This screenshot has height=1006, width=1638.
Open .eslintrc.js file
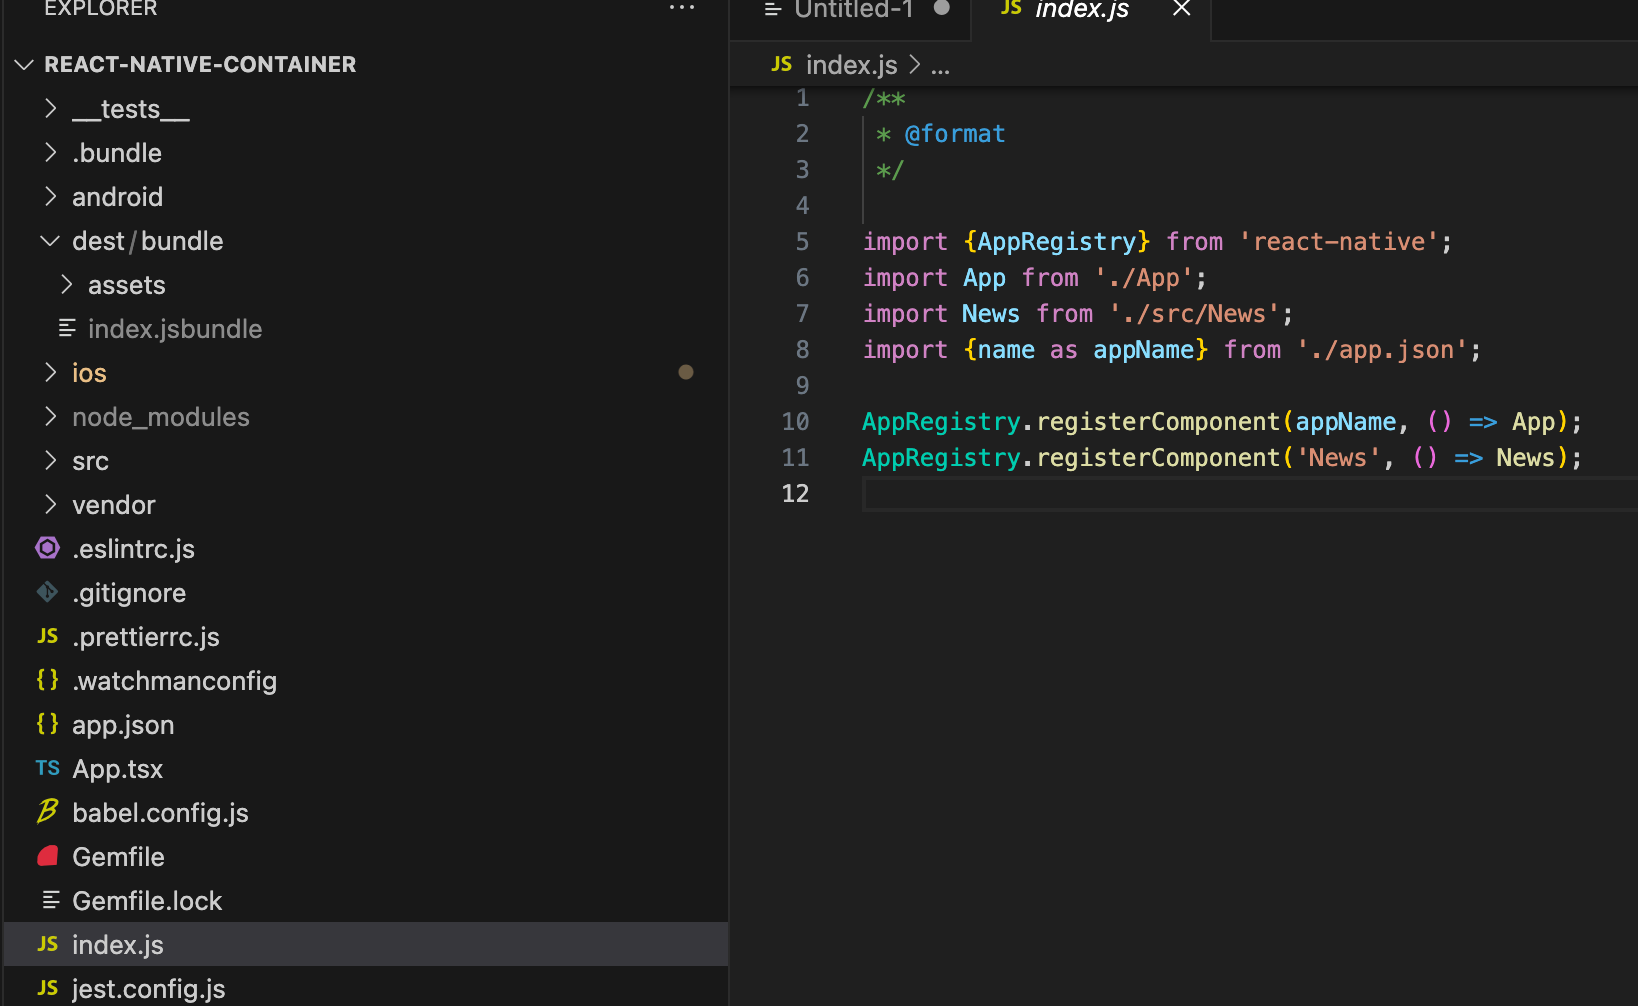[133, 549]
